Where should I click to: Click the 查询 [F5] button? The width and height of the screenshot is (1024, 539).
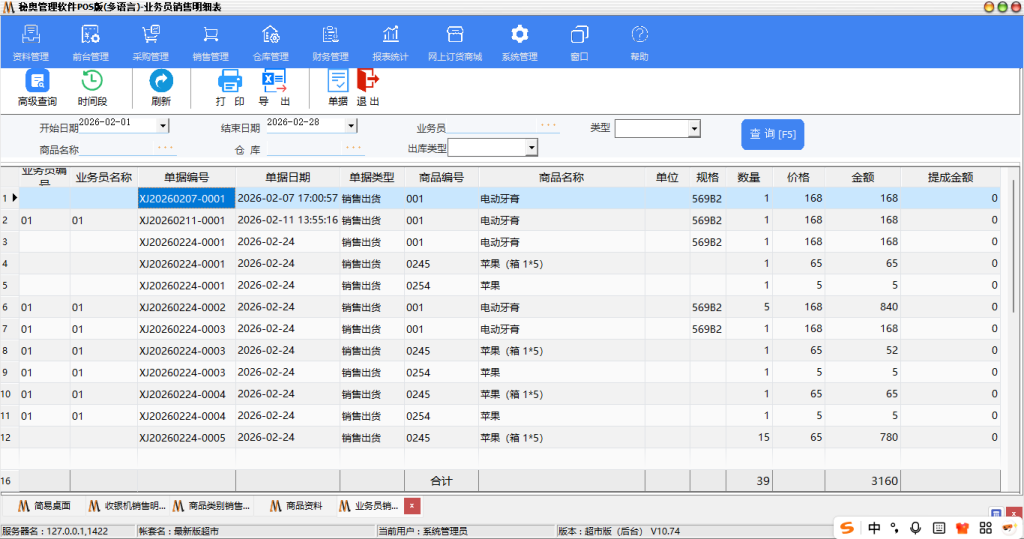pos(772,134)
